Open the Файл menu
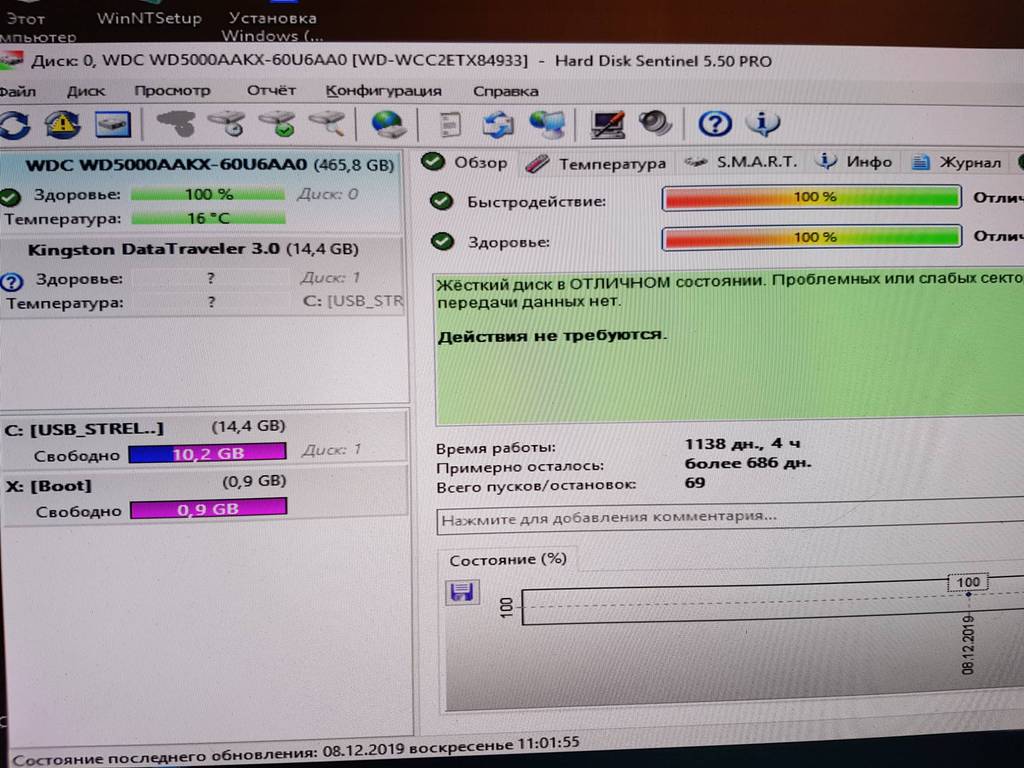Viewport: 1024px width, 768px height. (x=18, y=91)
